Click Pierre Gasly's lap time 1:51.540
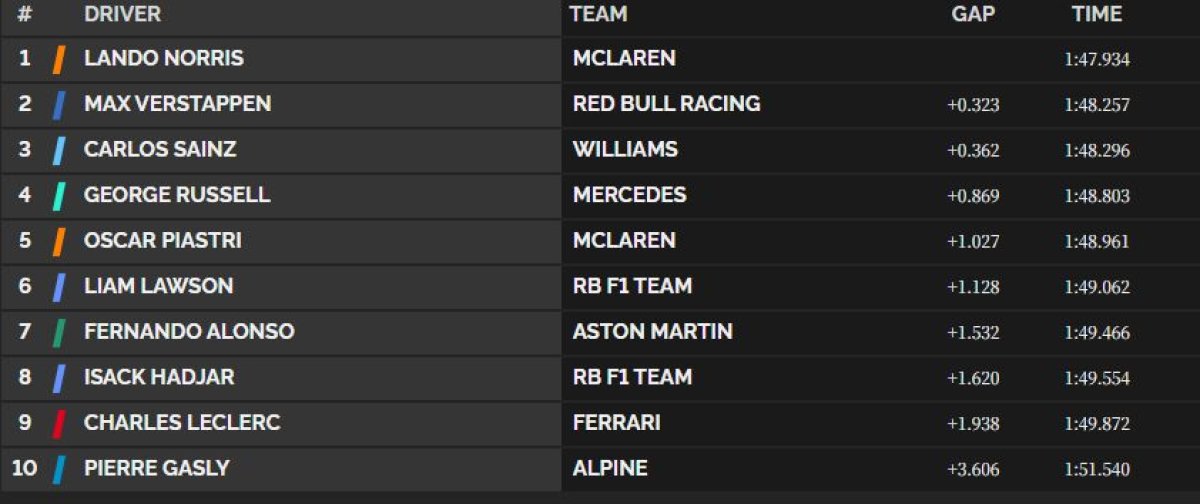The image size is (1200, 504). coord(1097,469)
